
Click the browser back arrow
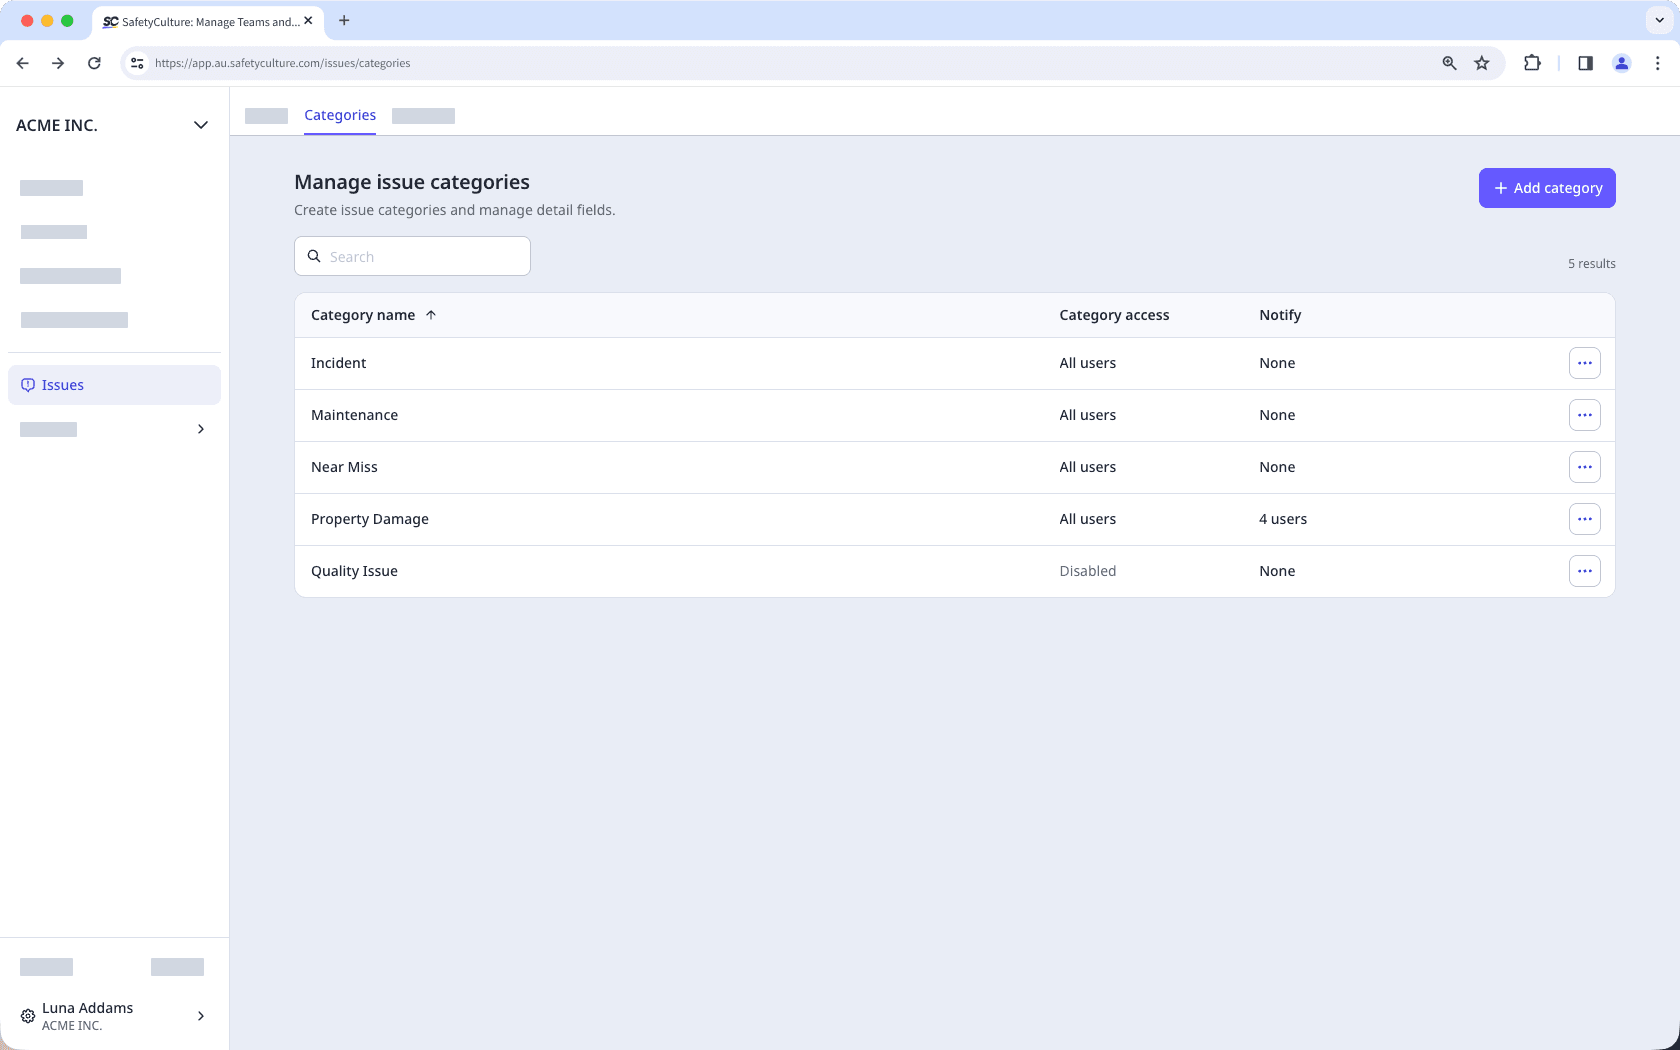coord(22,62)
